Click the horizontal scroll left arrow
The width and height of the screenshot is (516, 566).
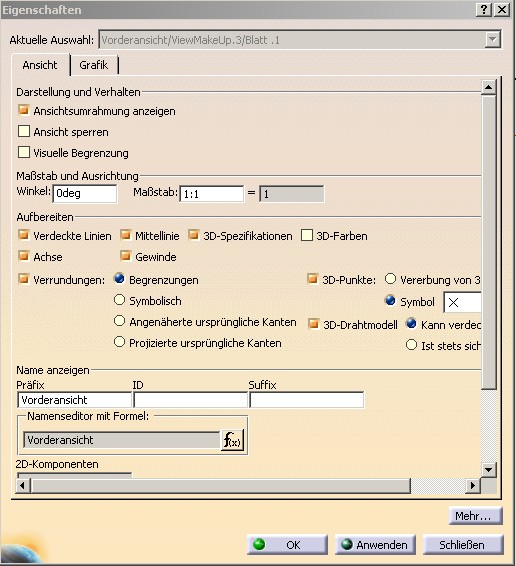click(22, 486)
